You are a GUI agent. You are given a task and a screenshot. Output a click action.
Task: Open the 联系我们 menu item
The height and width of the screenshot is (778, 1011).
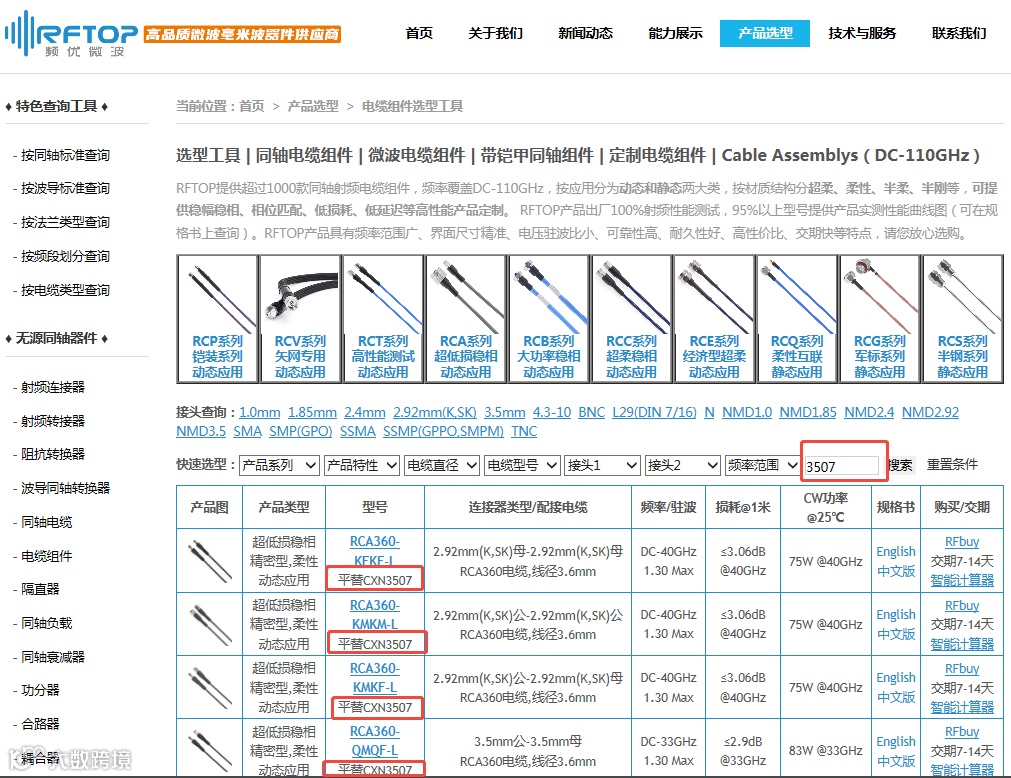(959, 33)
